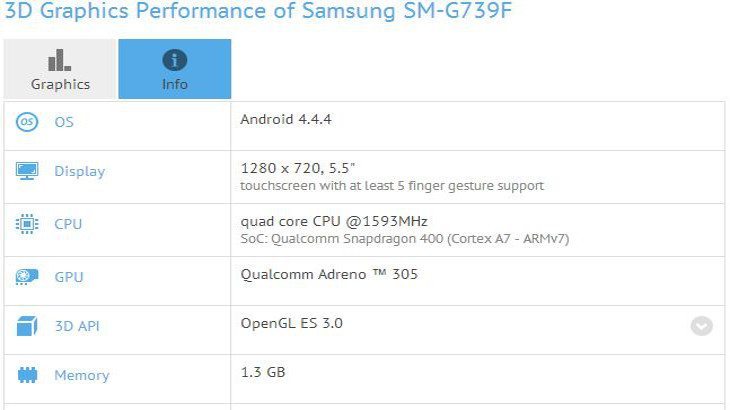The width and height of the screenshot is (730, 410).
Task: Click the CPU chip icon
Action: point(27,224)
